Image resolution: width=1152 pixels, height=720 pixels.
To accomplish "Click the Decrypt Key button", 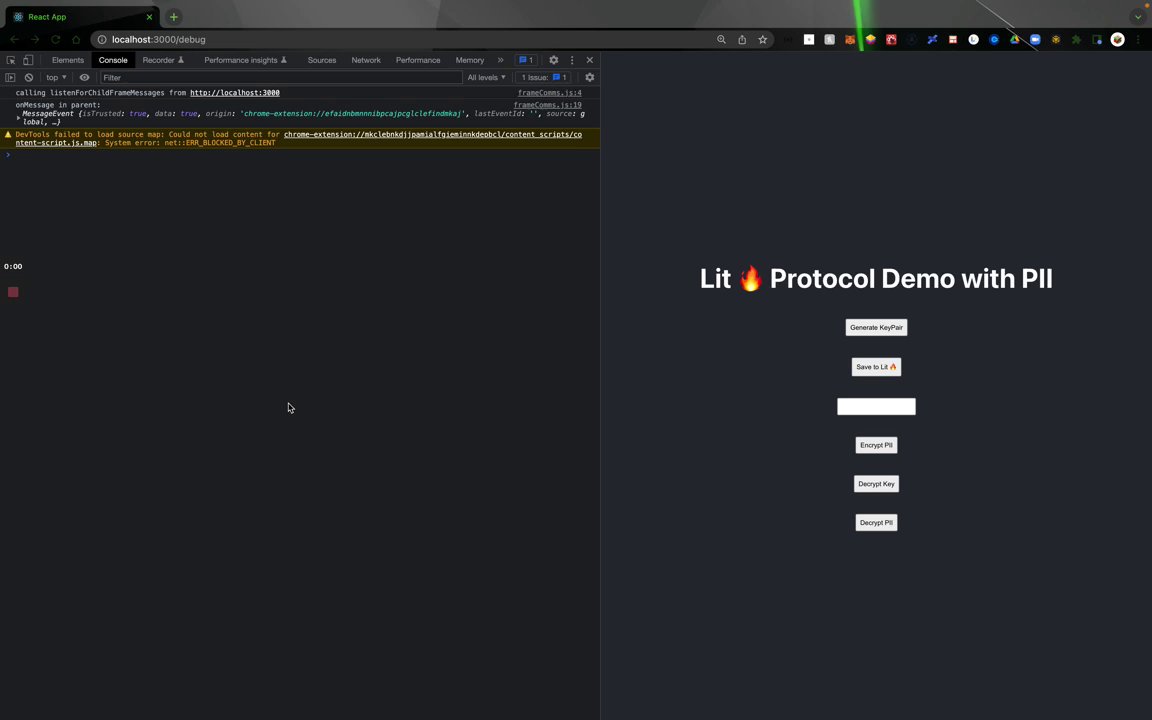I will coord(876,484).
